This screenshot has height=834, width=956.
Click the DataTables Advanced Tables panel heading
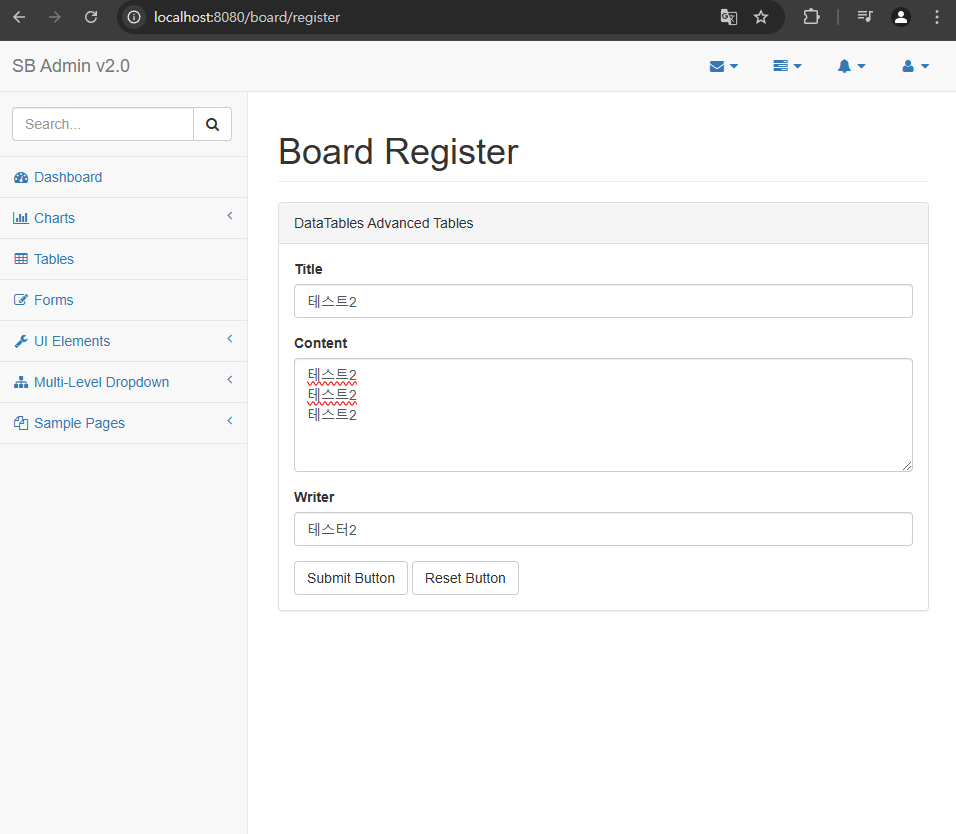coord(383,223)
